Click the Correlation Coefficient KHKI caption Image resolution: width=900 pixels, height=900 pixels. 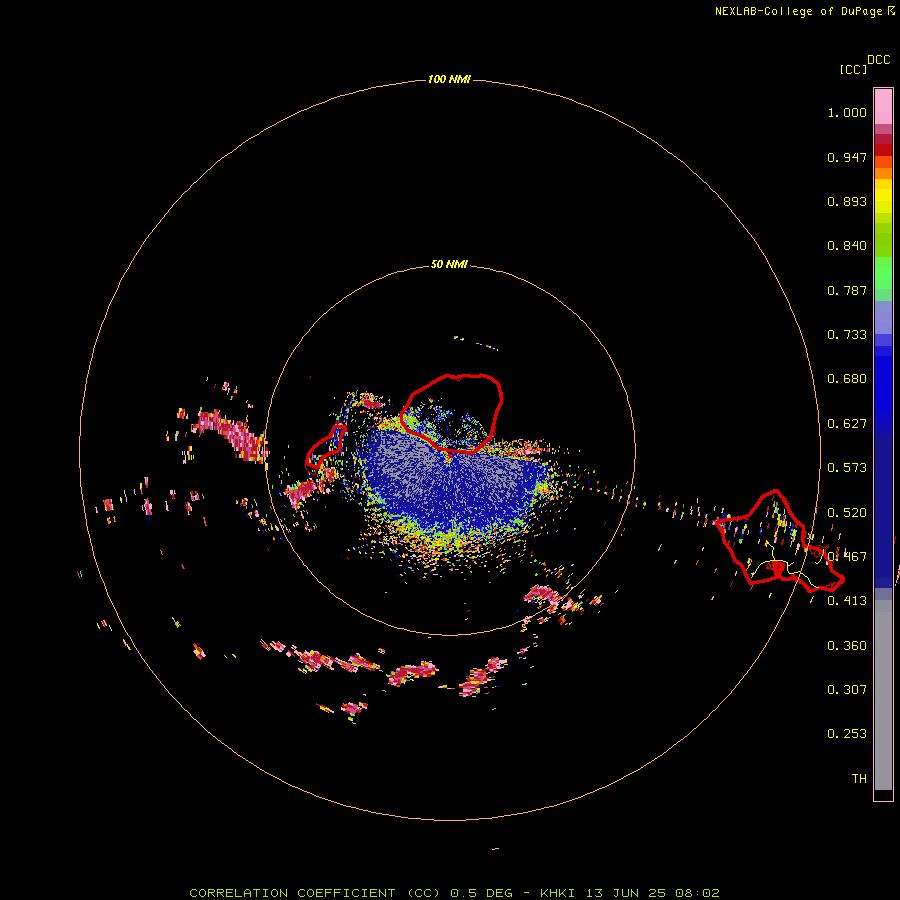(454, 893)
